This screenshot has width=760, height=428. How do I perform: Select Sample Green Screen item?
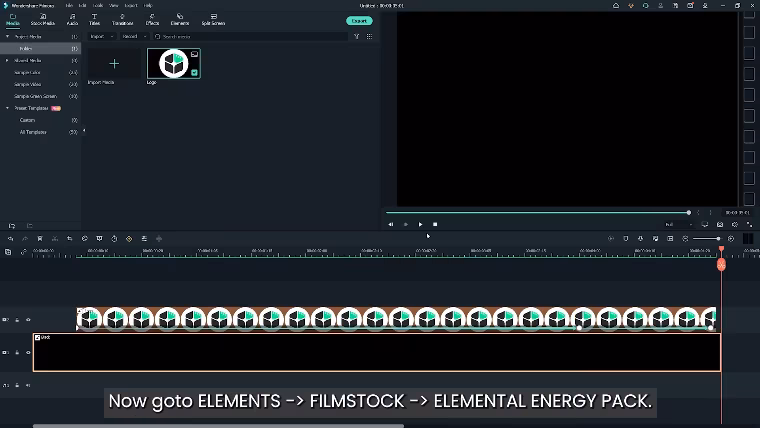35,96
